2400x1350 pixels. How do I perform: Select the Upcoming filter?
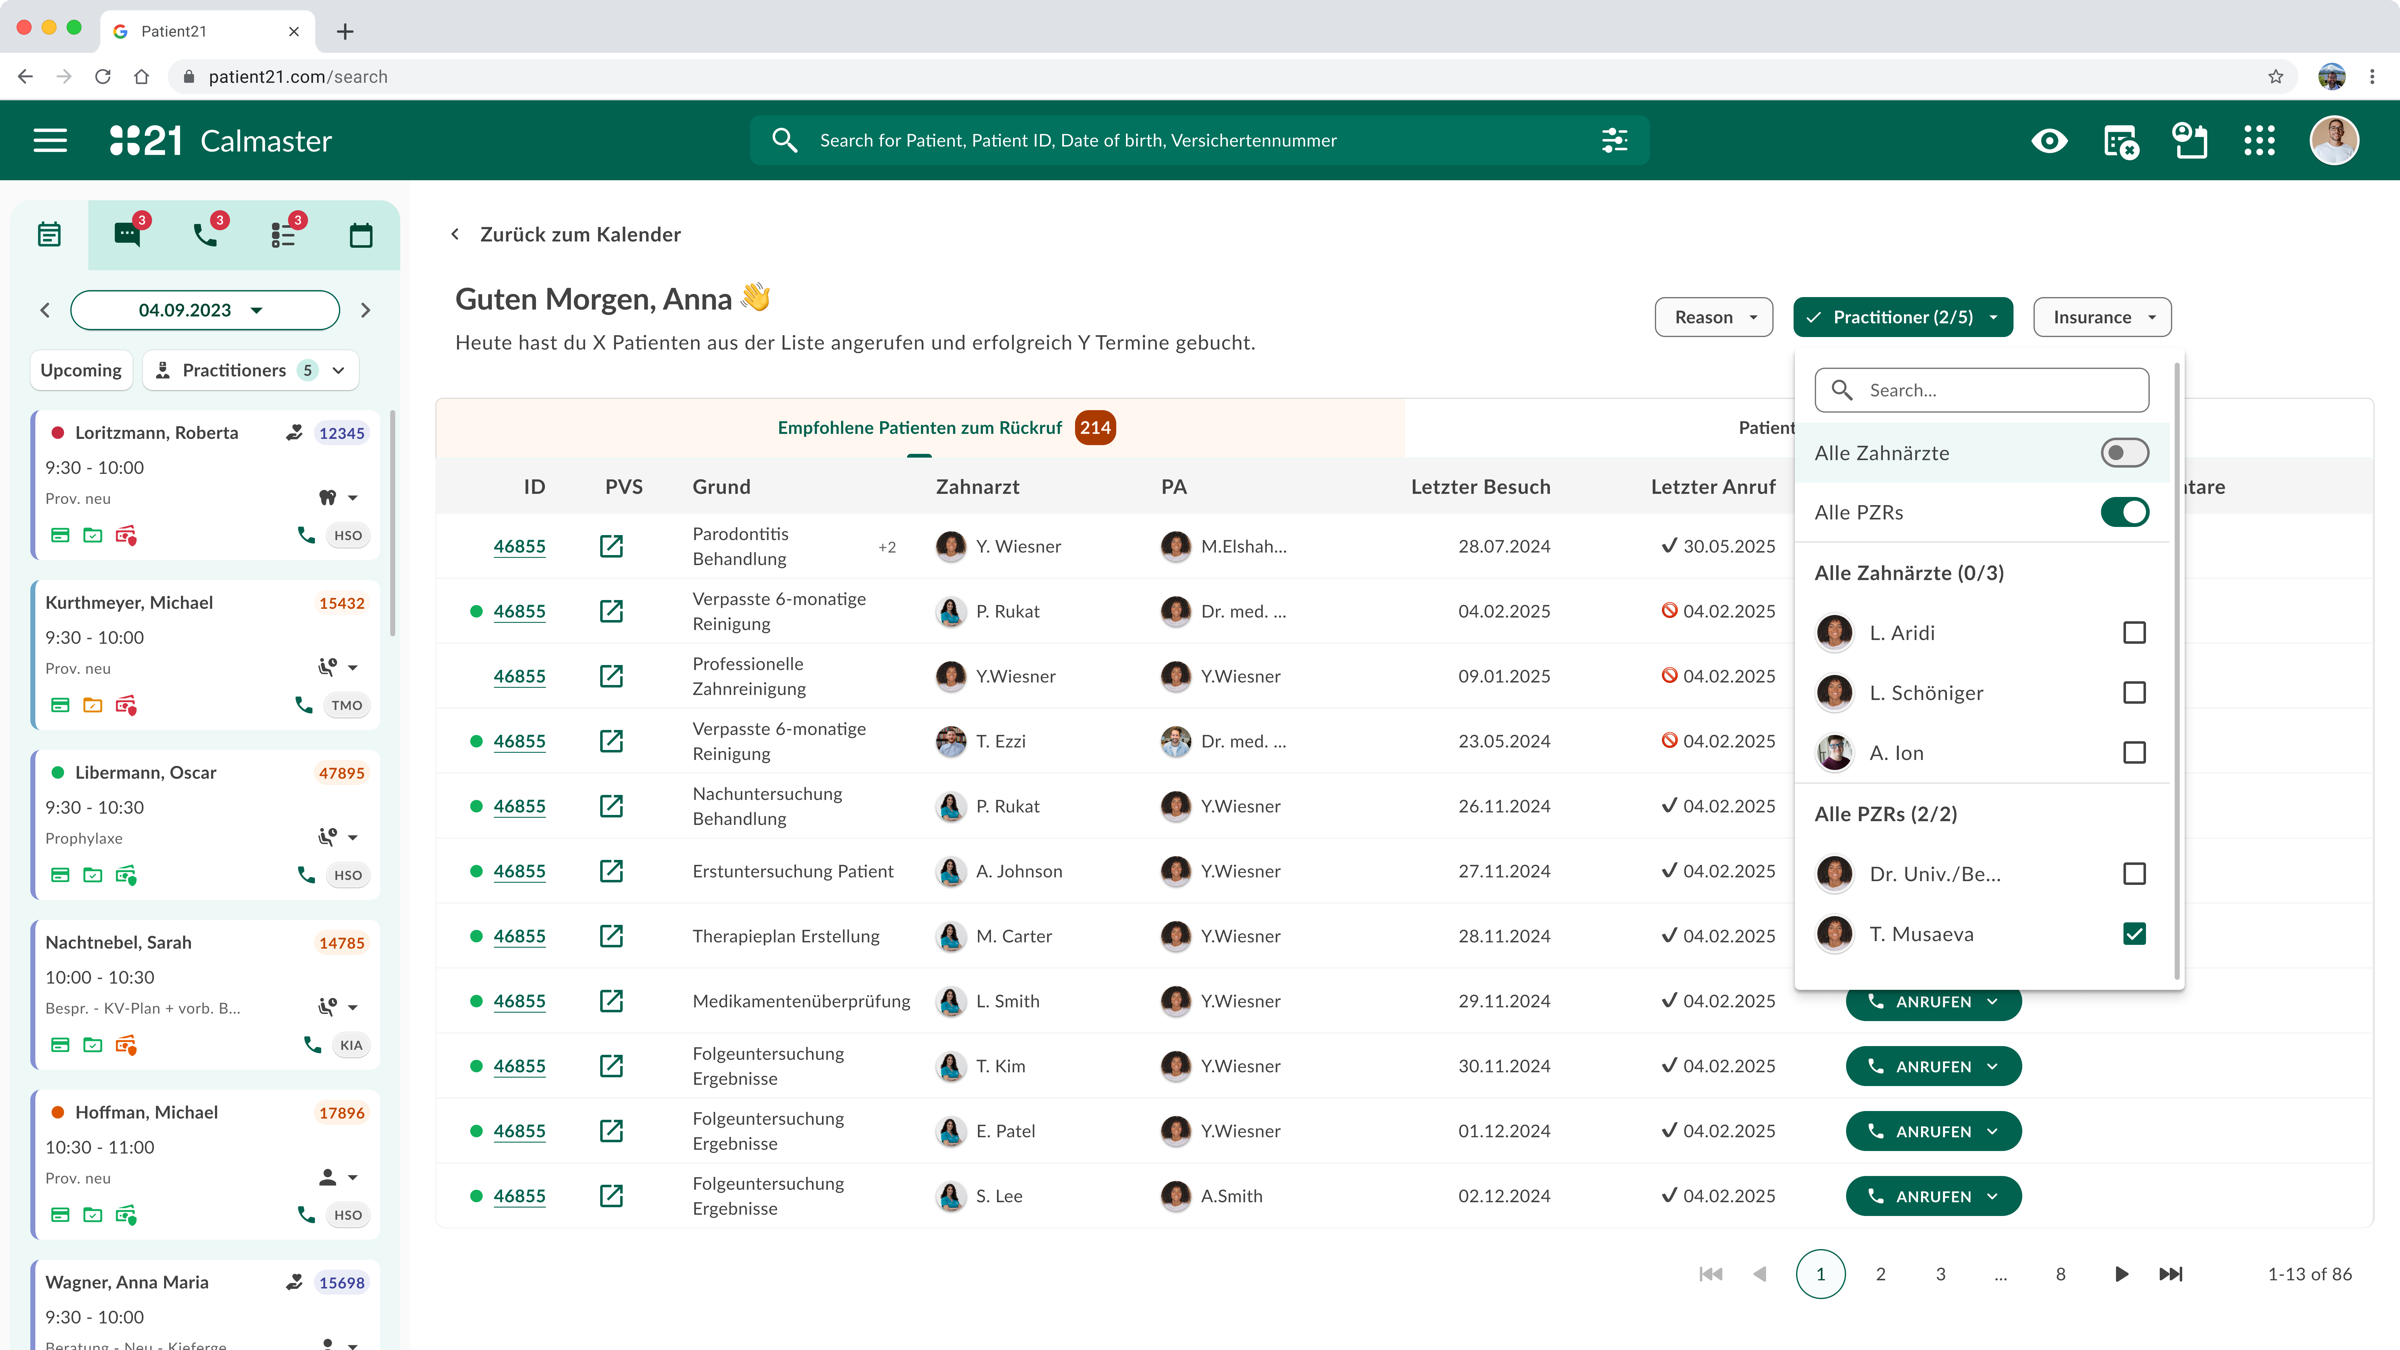pos(81,370)
